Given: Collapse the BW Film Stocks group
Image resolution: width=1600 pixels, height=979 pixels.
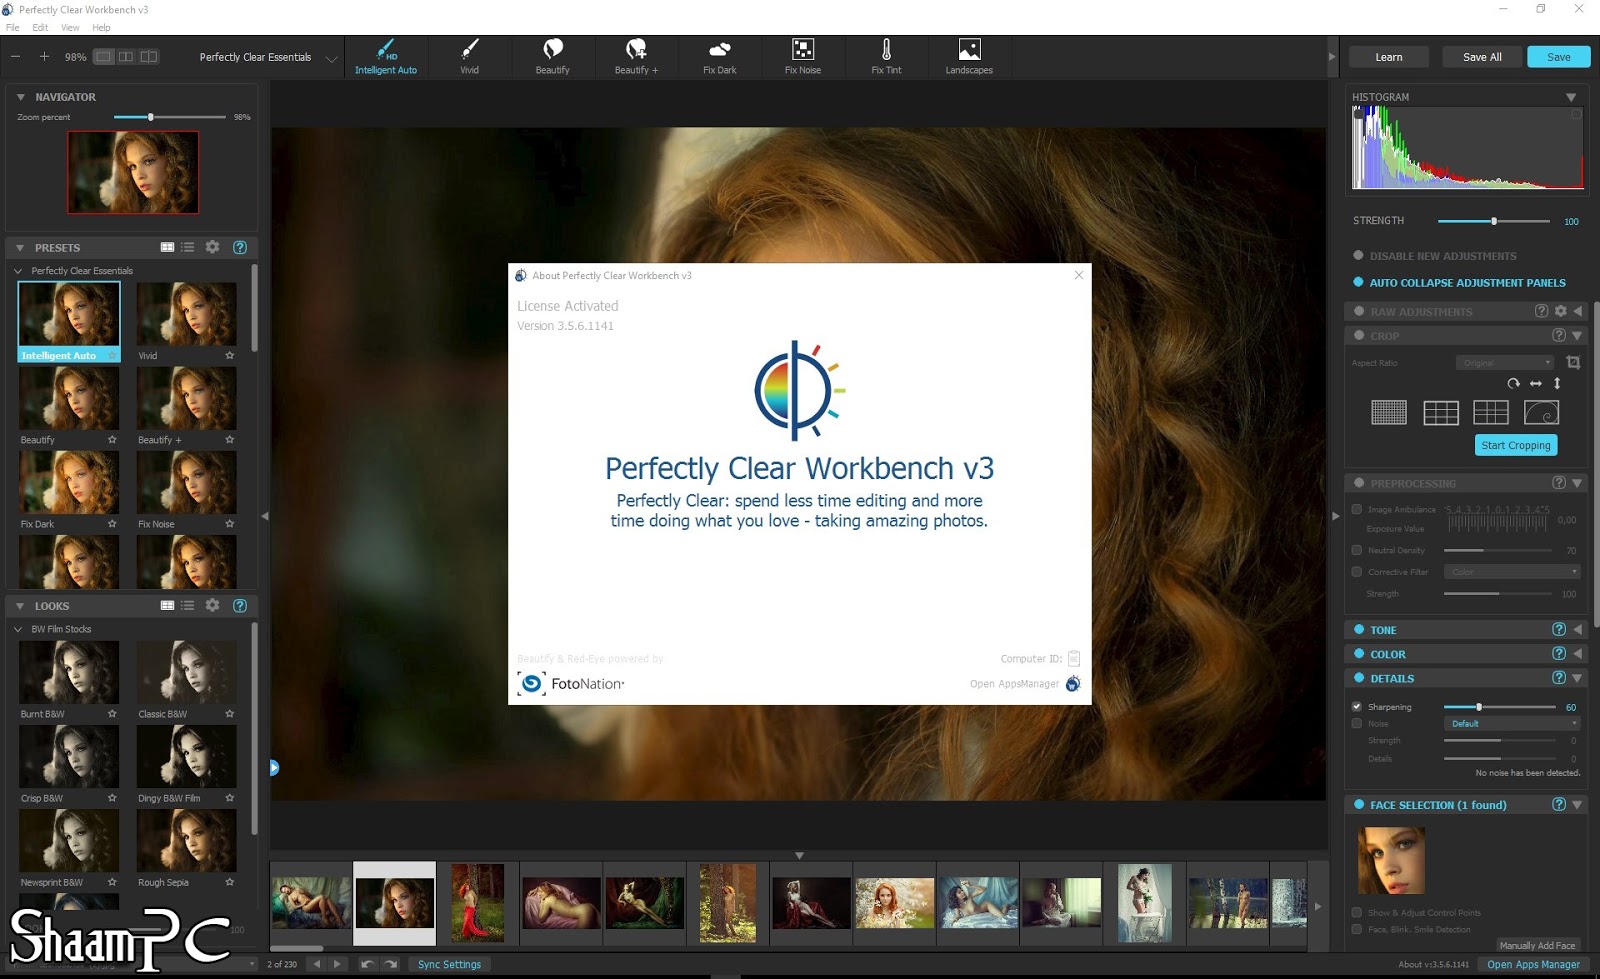Looking at the screenshot, I should click(x=18, y=629).
